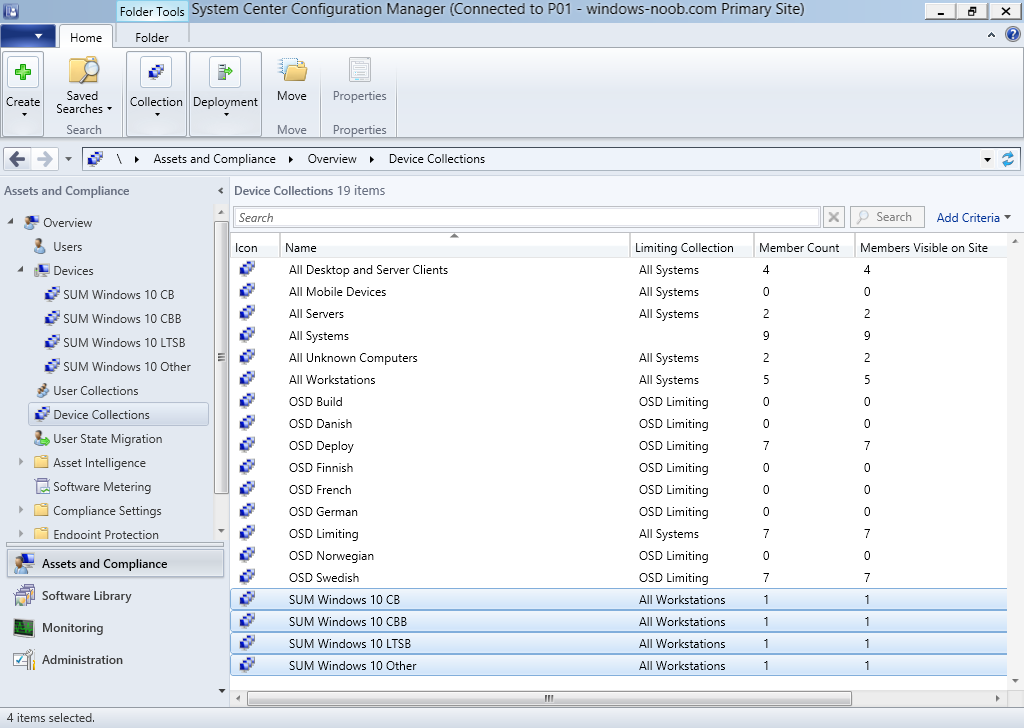This screenshot has height=728, width=1024.
Task: Switch to Assets and Compliance workspace
Action: pyautogui.click(x=115, y=563)
